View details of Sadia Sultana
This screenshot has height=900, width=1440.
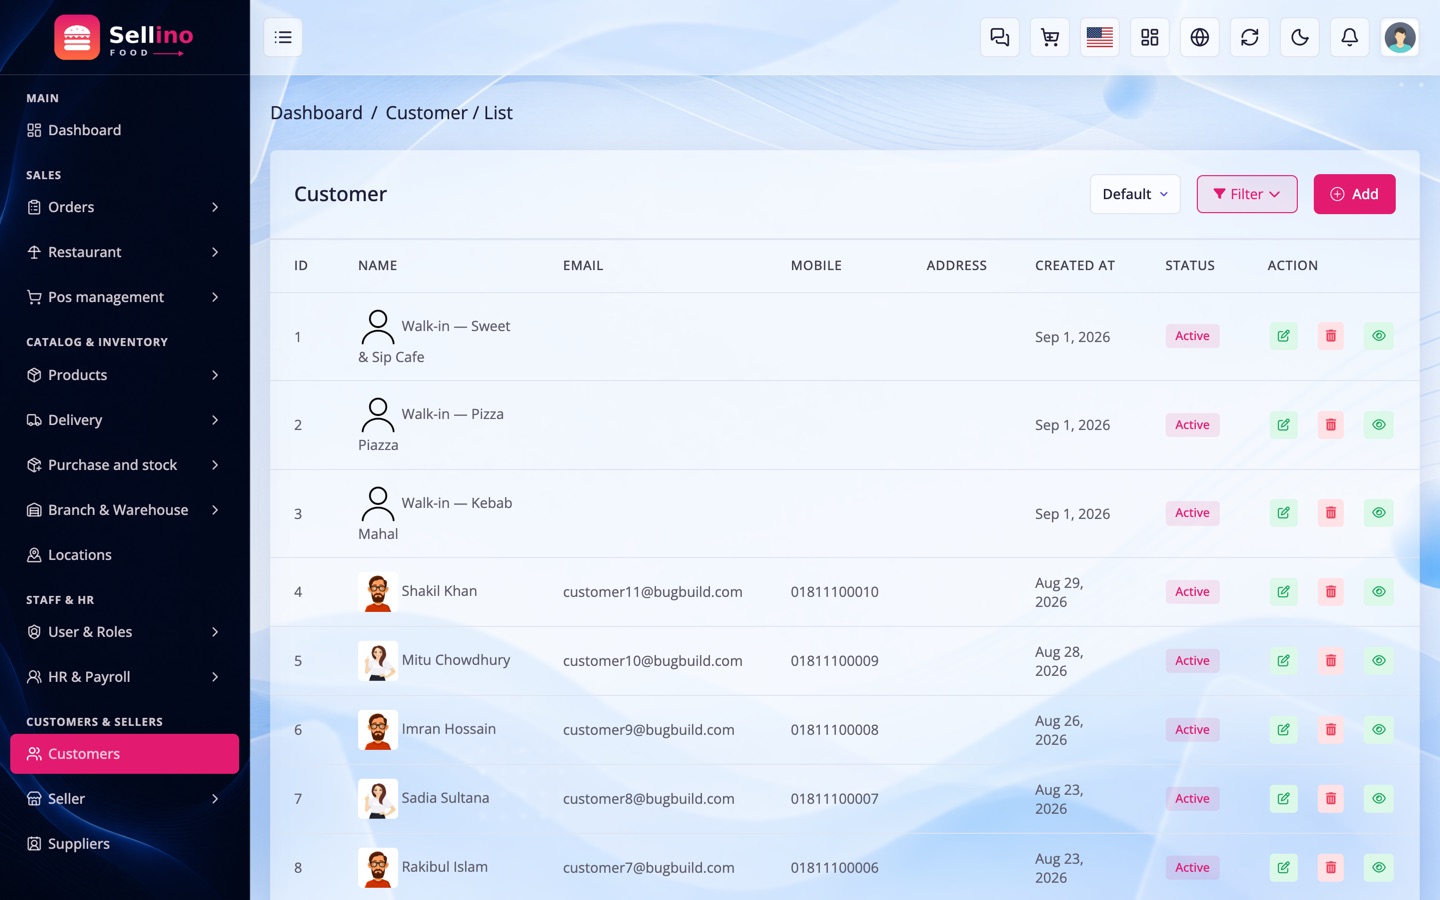(1379, 799)
